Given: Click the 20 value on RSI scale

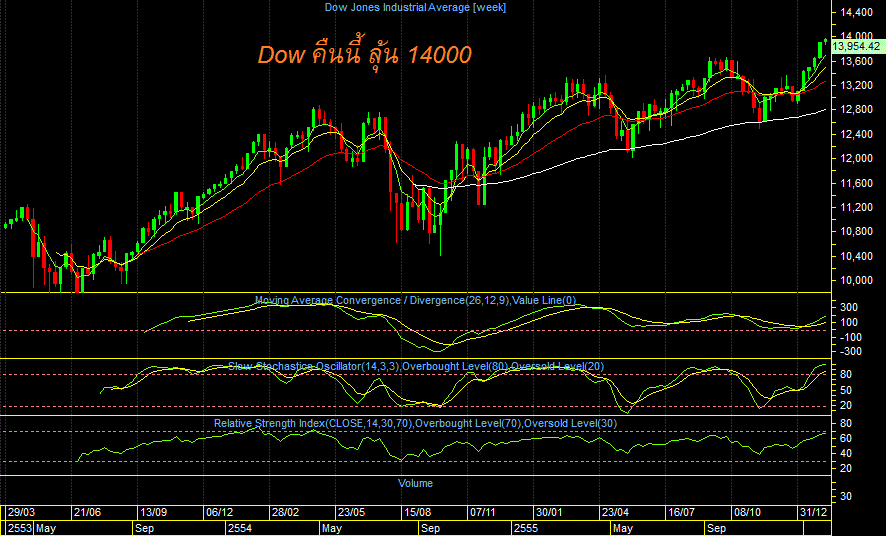Looking at the screenshot, I should pyautogui.click(x=846, y=469).
